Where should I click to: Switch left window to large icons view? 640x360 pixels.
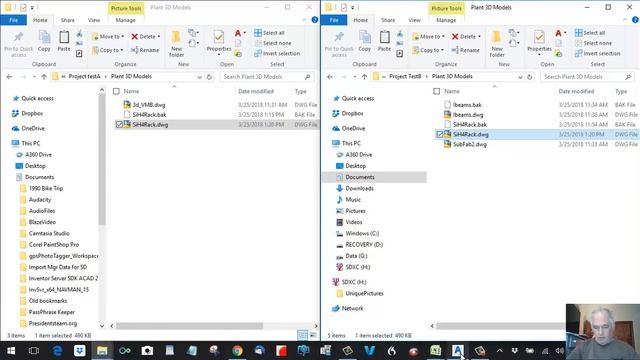click(313, 335)
